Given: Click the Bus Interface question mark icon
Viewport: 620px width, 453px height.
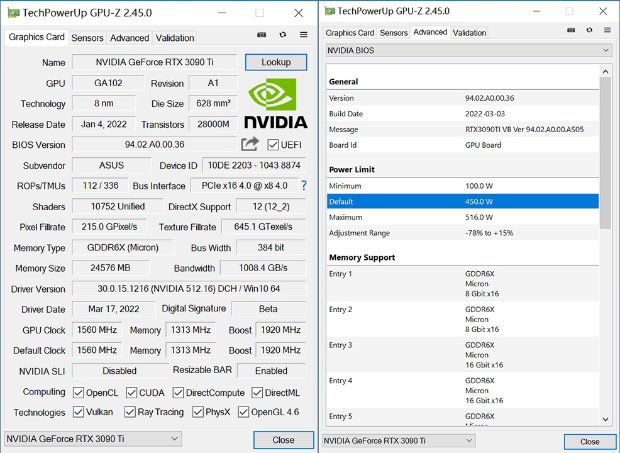Looking at the screenshot, I should pos(304,185).
